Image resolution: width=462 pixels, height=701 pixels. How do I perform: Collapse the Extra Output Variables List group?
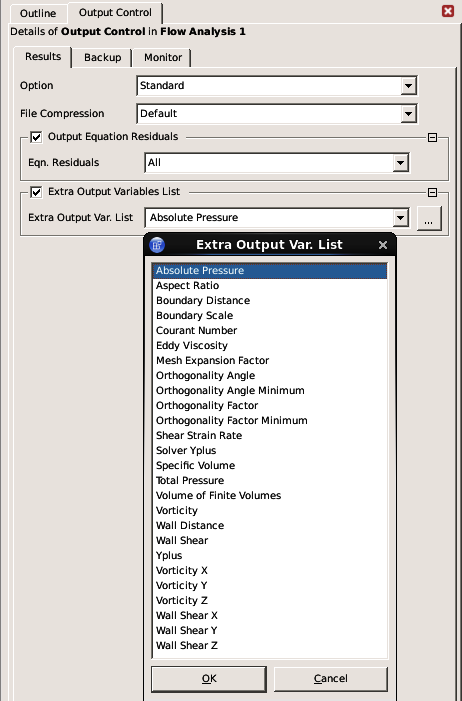coord(432,192)
